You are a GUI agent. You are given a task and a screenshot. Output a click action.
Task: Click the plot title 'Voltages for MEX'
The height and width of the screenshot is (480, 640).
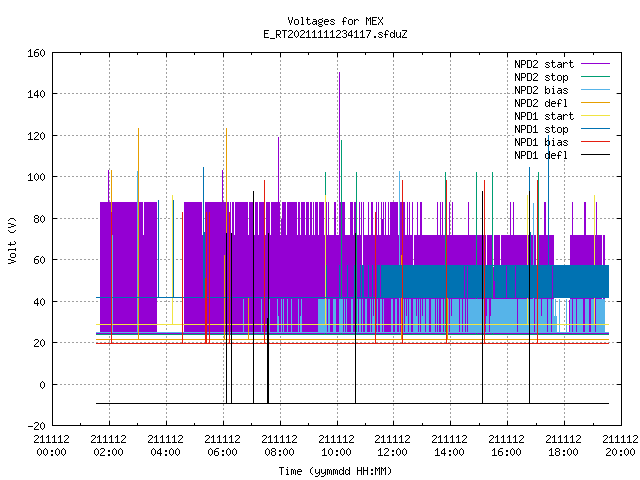335,21
